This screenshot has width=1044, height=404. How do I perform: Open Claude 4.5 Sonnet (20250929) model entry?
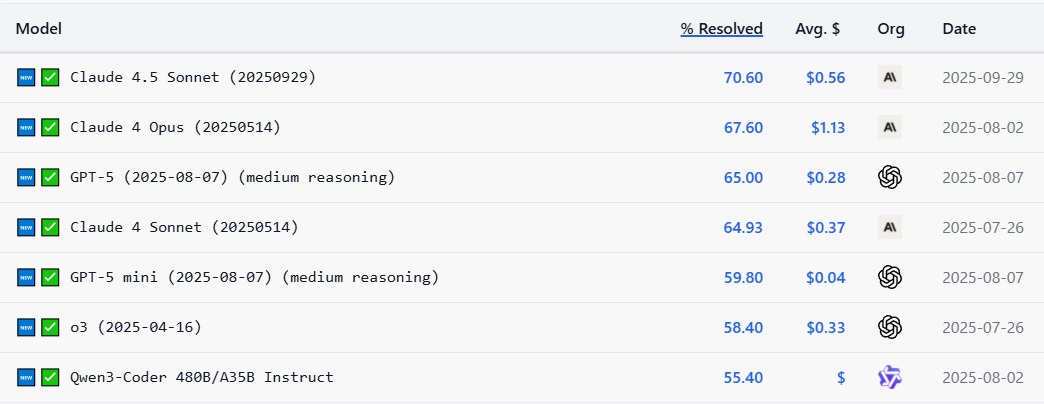click(x=192, y=77)
